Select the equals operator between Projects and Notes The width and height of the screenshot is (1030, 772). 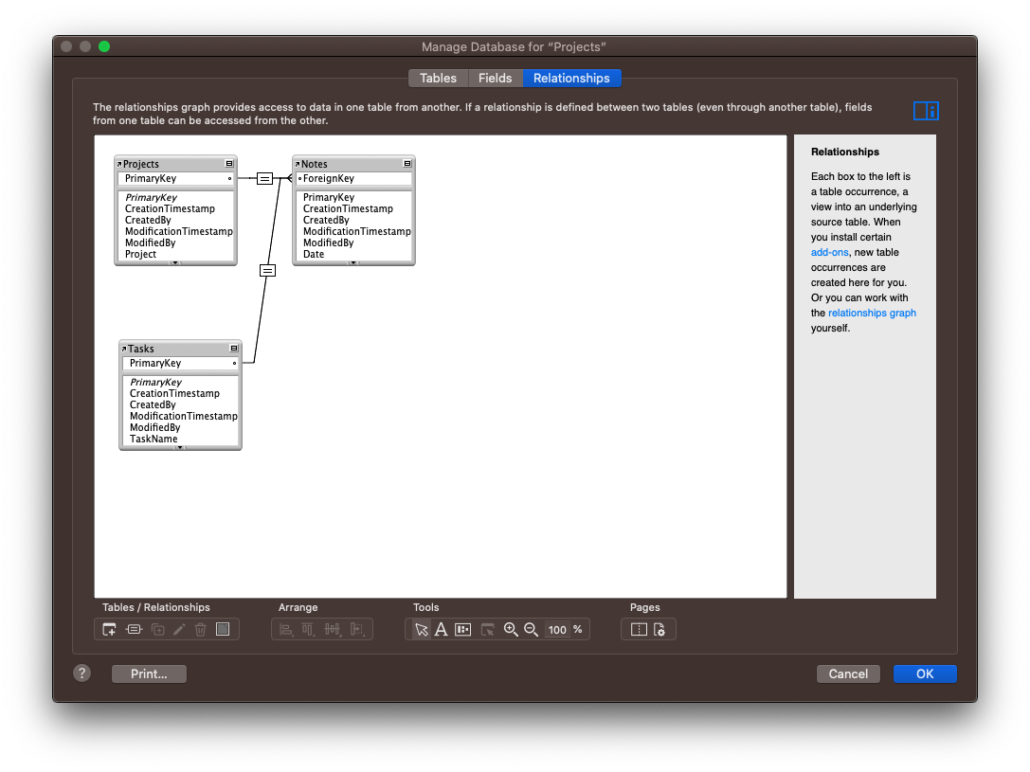(x=264, y=178)
